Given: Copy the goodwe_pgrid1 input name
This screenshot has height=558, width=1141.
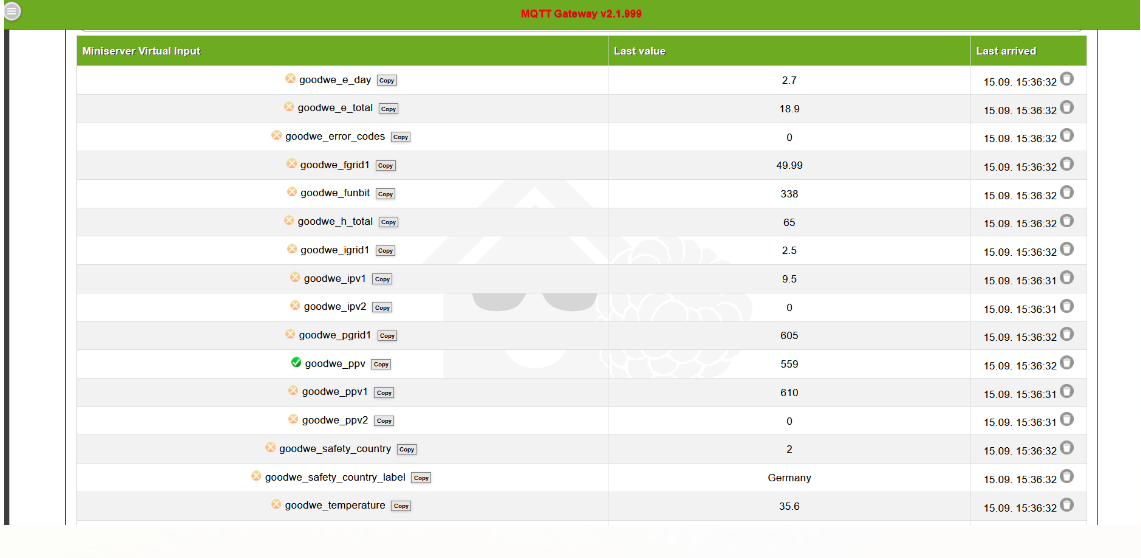Looking at the screenshot, I should click(x=387, y=336).
